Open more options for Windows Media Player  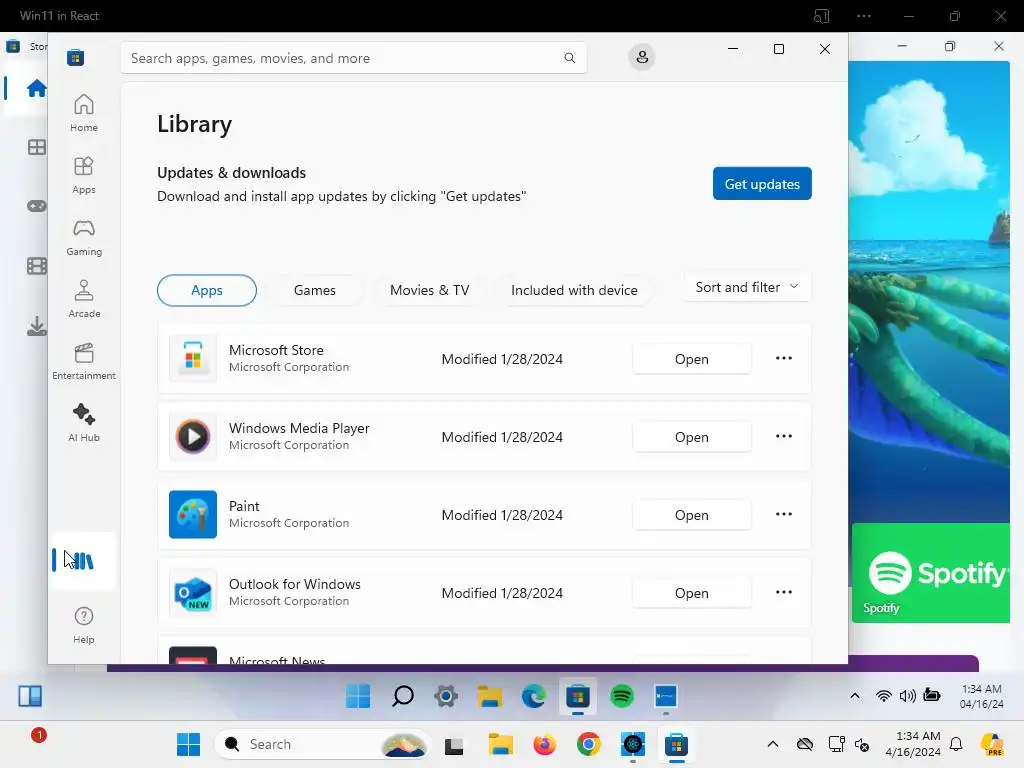(x=784, y=436)
